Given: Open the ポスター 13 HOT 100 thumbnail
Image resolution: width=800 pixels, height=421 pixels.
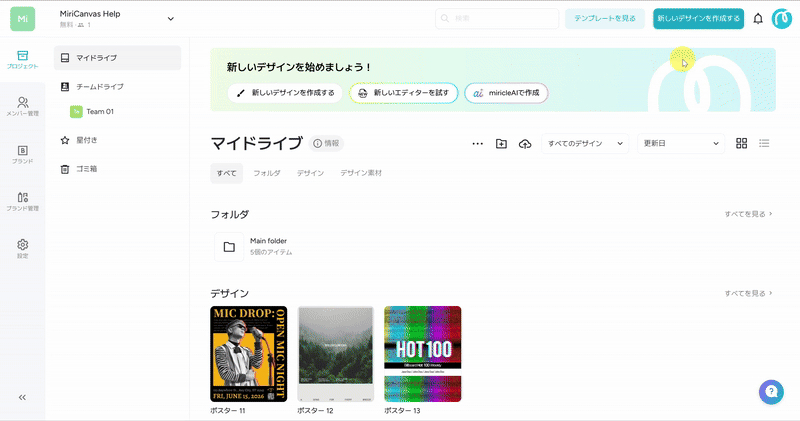Looking at the screenshot, I should point(422,353).
